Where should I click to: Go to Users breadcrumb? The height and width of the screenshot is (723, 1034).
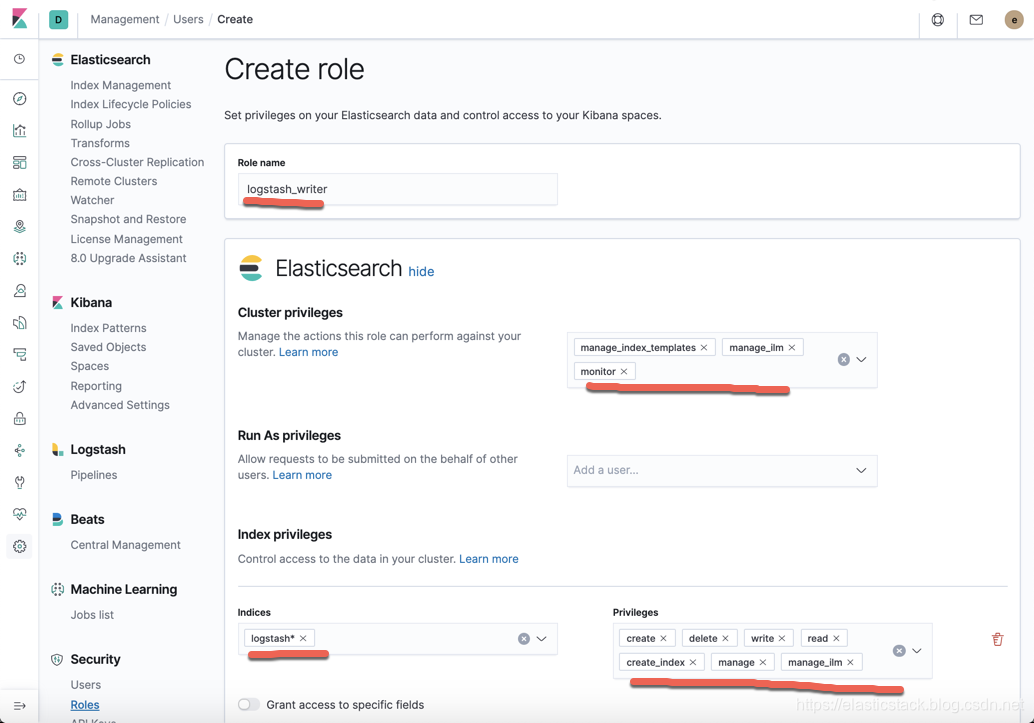point(188,19)
